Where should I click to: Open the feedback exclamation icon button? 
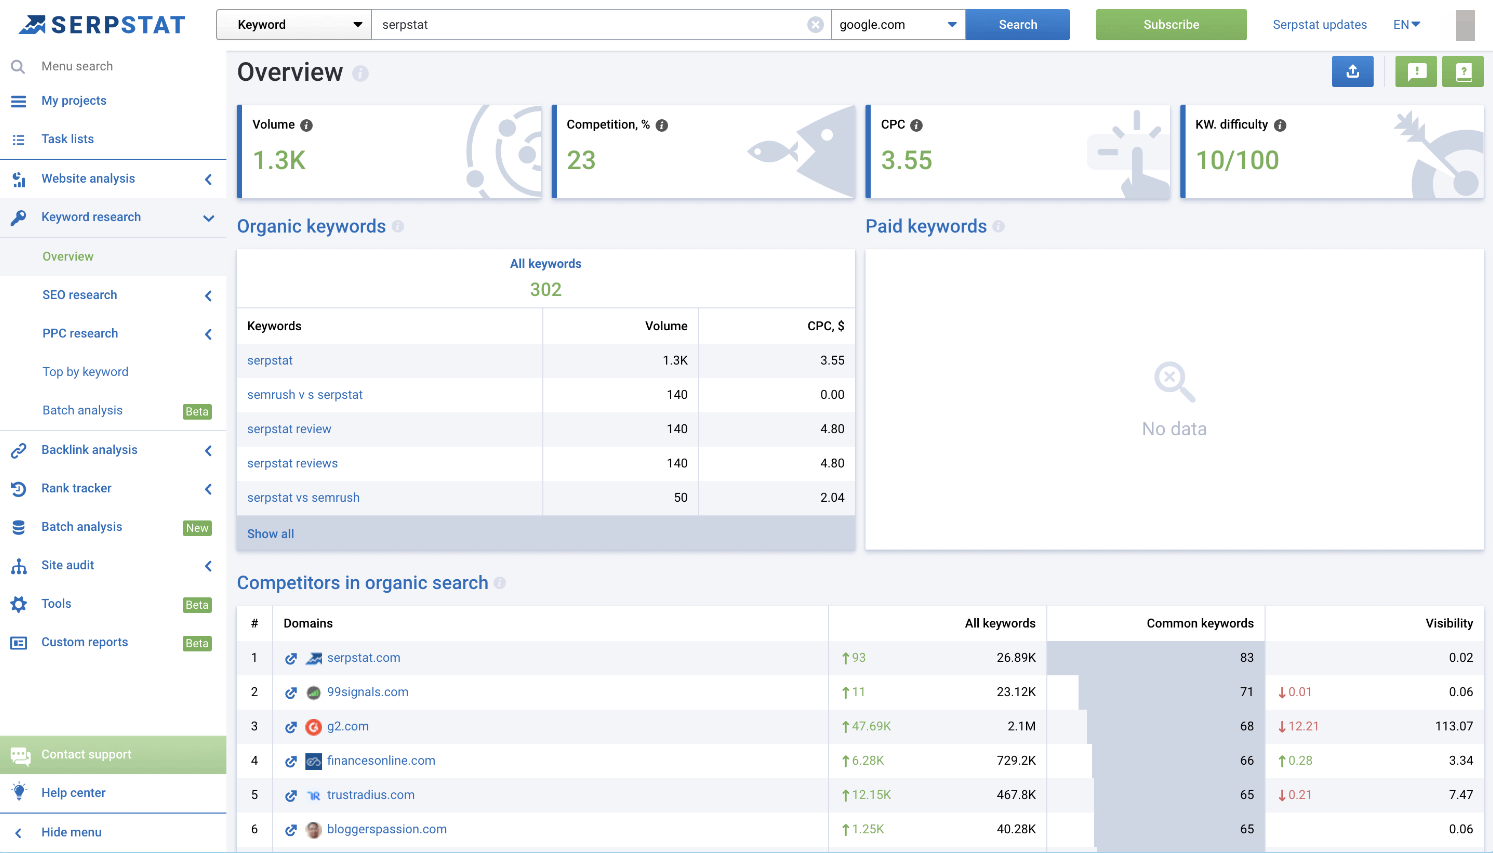pyautogui.click(x=1416, y=71)
